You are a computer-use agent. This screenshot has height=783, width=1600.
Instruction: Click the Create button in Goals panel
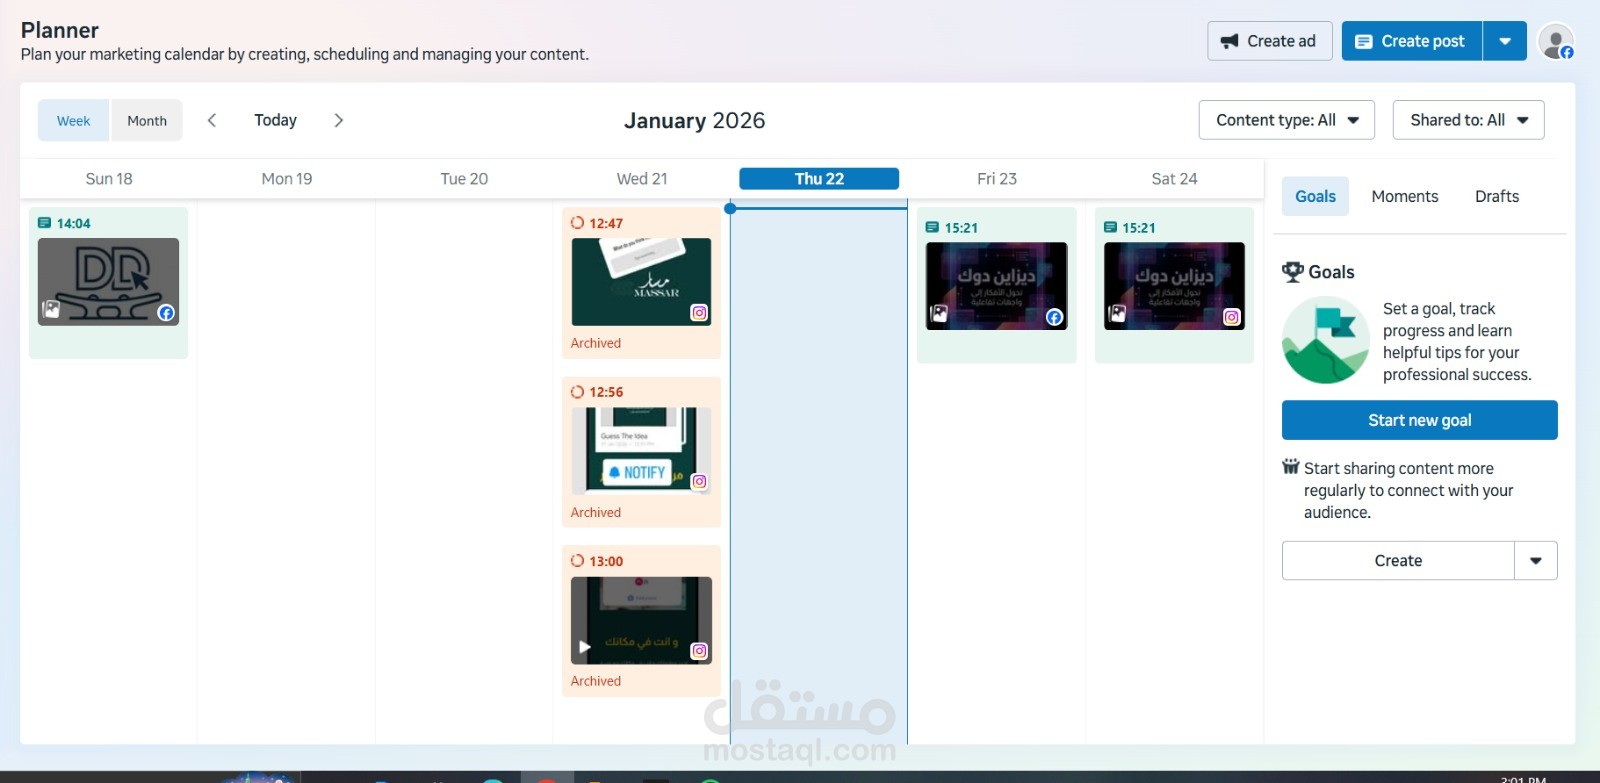[1398, 561]
